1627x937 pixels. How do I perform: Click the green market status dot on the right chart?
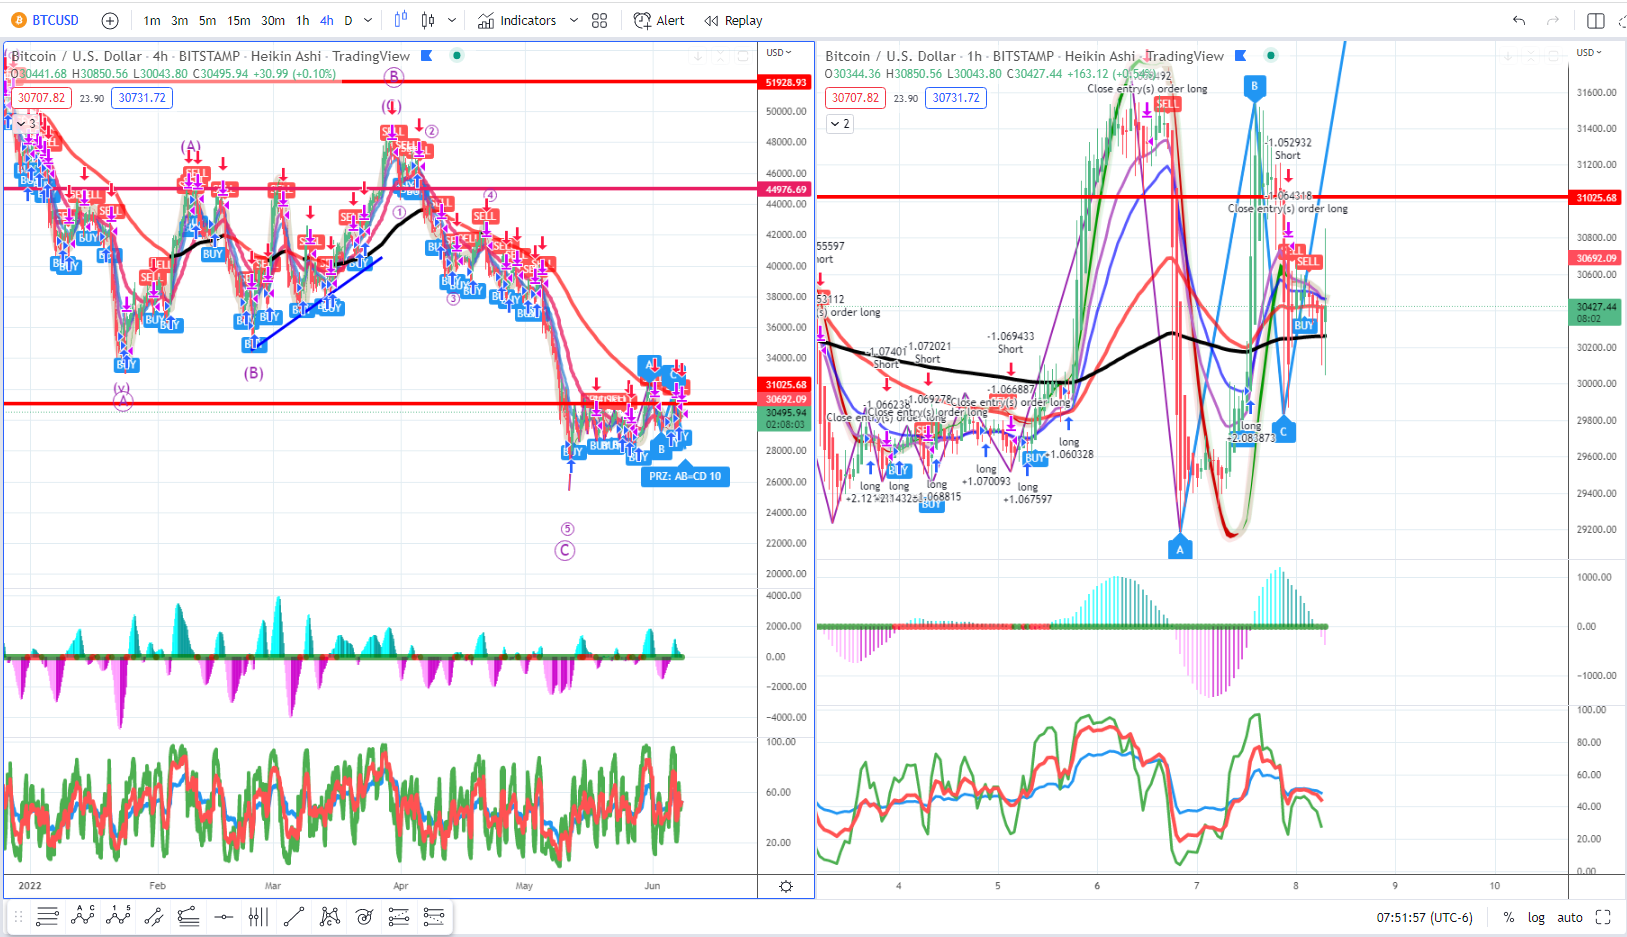tap(1271, 55)
